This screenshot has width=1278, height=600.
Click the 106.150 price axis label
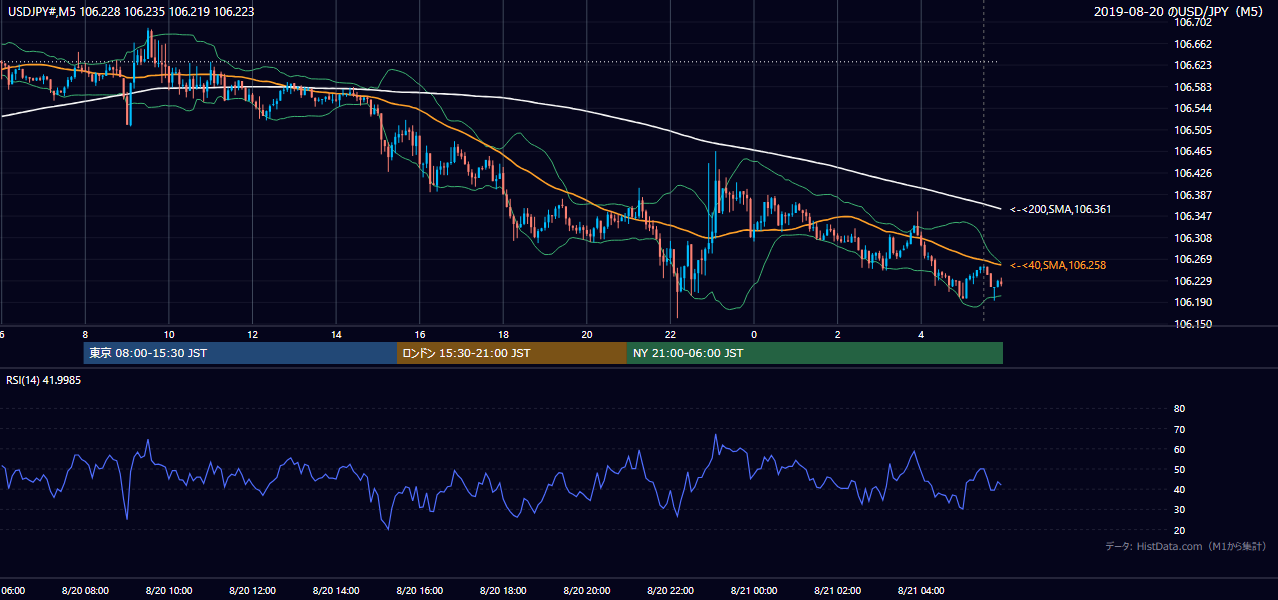[1193, 324]
